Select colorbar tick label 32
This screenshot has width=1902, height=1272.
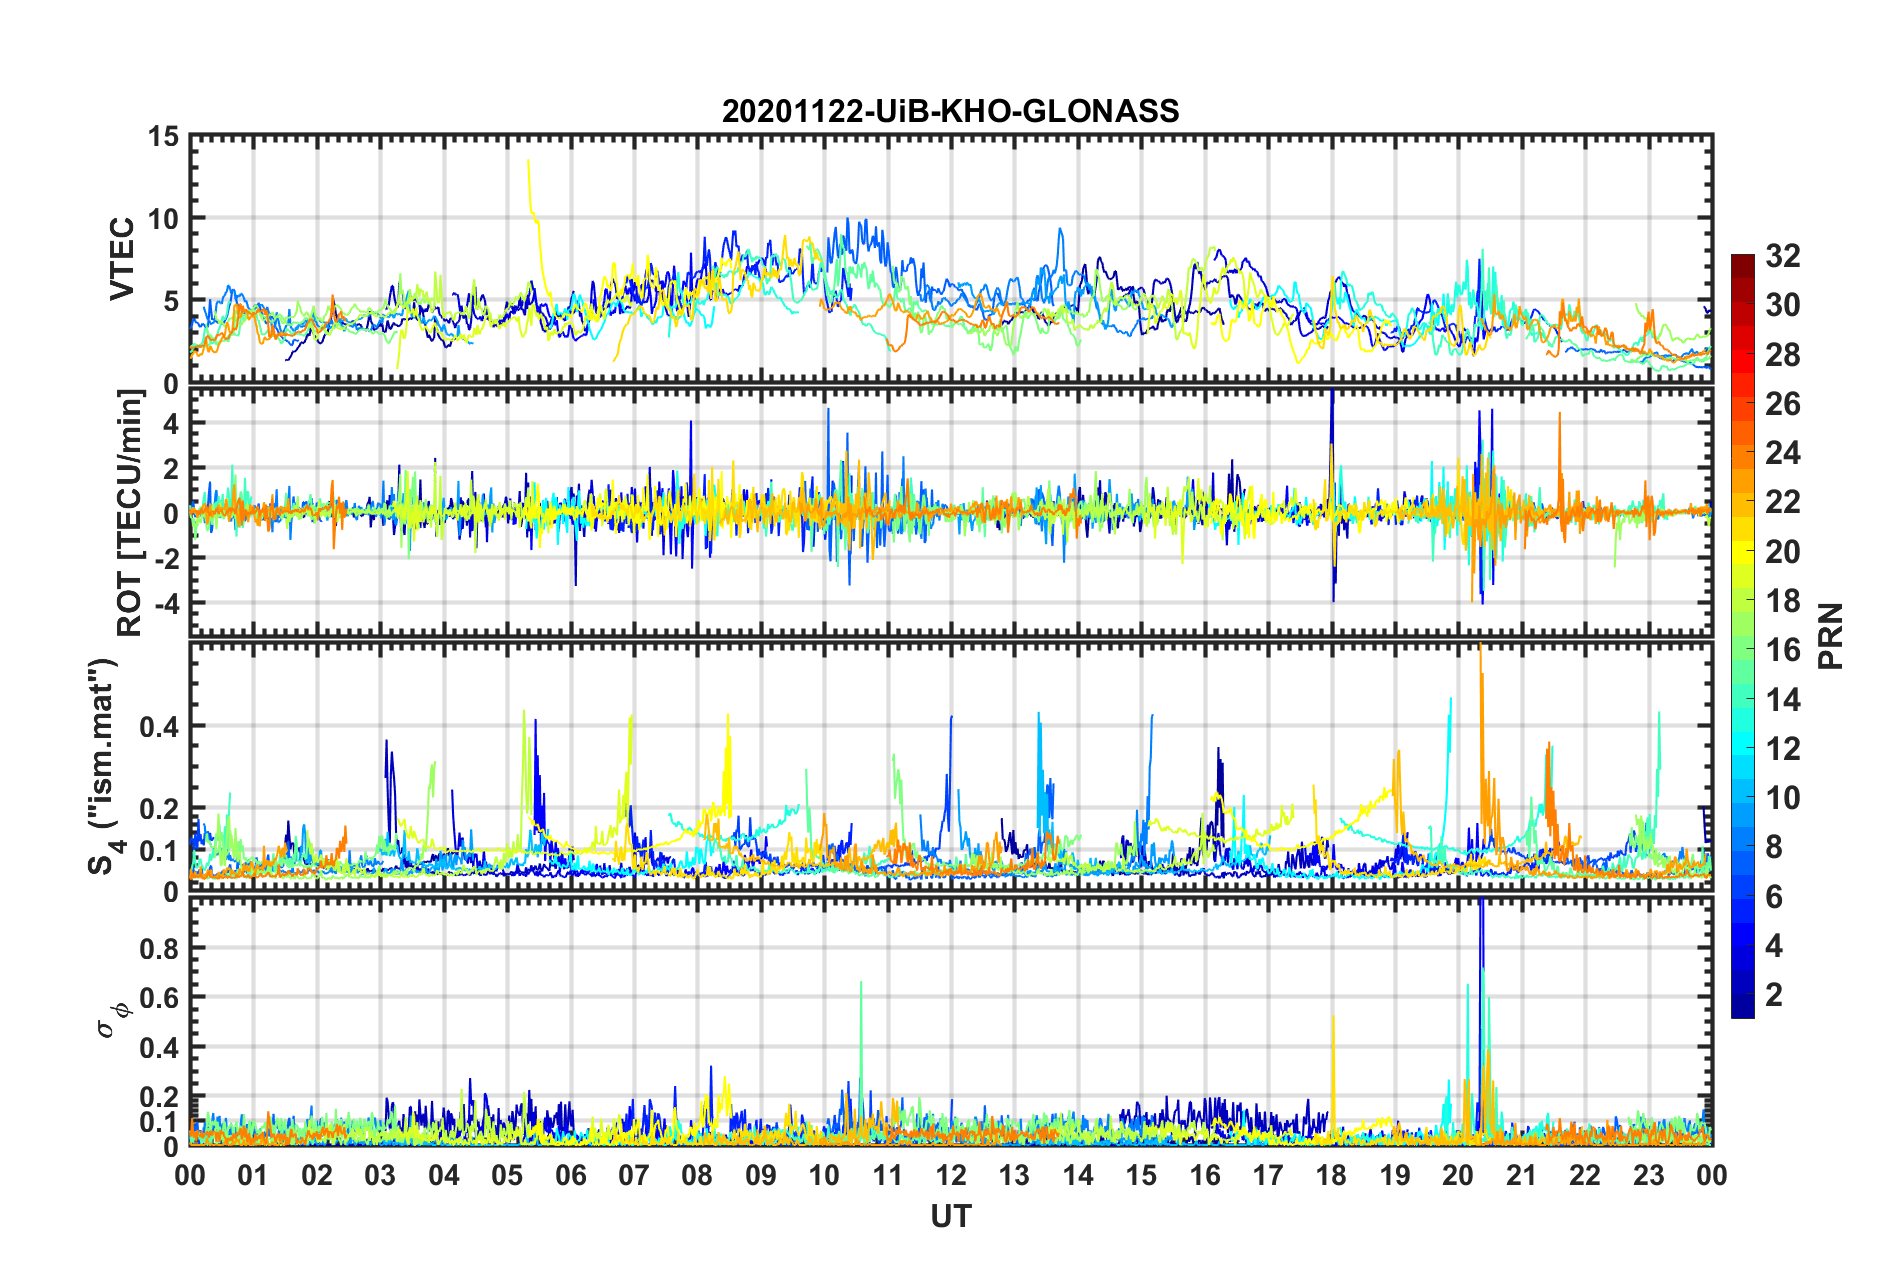pos(1782,256)
